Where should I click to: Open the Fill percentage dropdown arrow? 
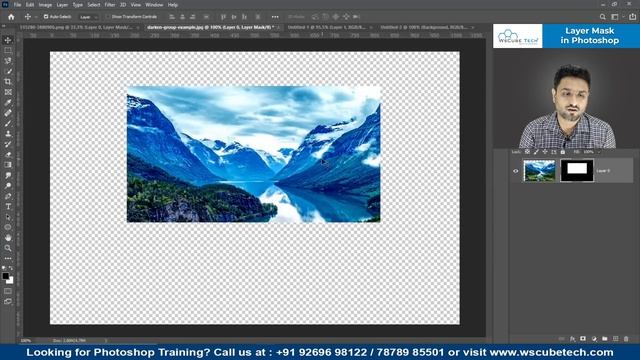(x=599, y=152)
